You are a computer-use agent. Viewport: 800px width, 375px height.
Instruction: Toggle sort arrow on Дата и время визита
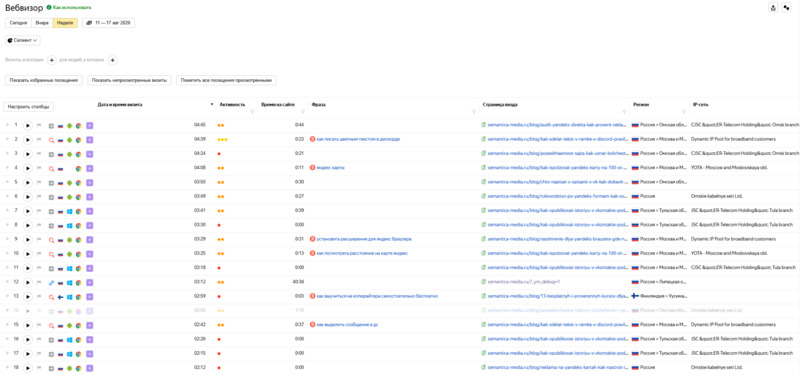[212, 104]
